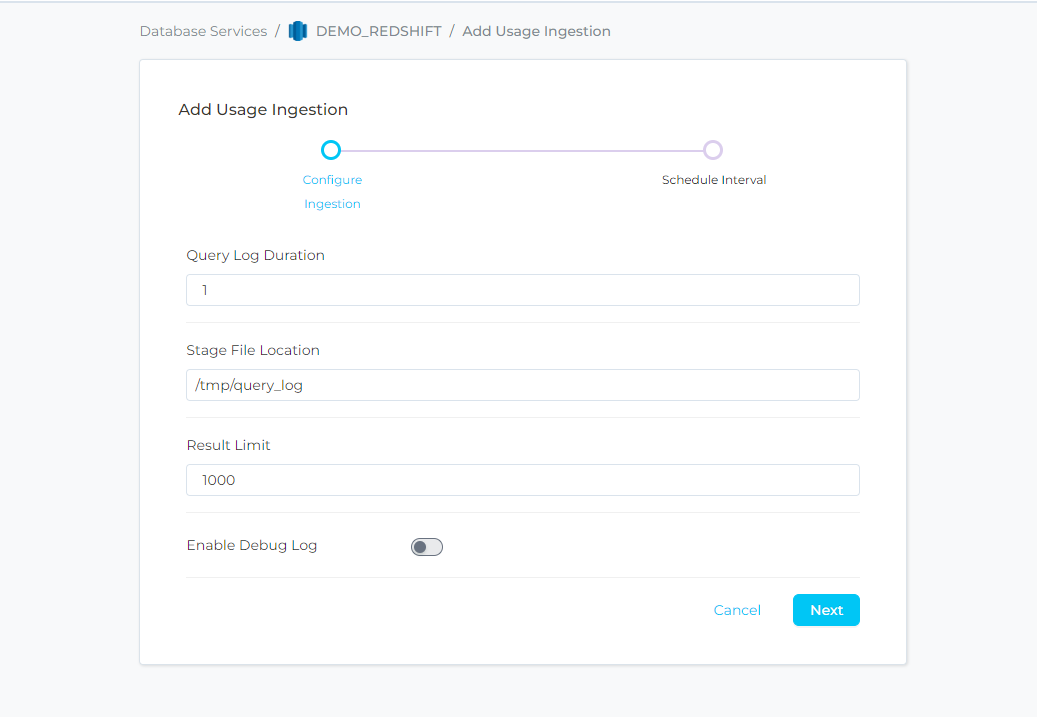Enable the Debug Log toggle switch

[x=427, y=547]
